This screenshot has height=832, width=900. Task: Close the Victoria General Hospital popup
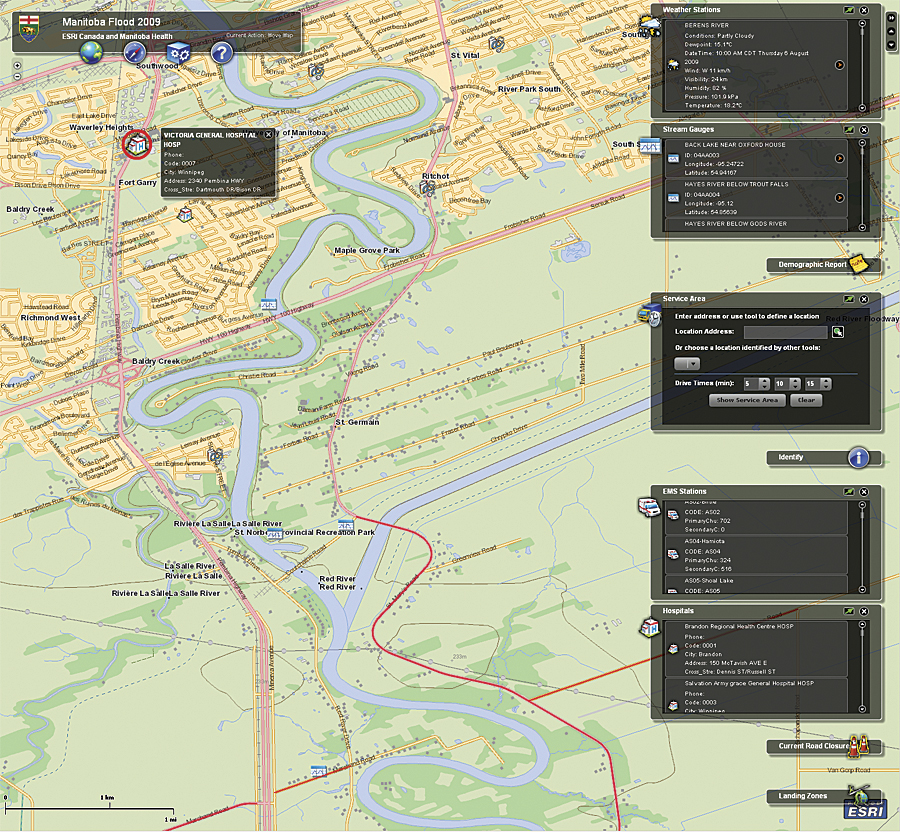tap(268, 134)
